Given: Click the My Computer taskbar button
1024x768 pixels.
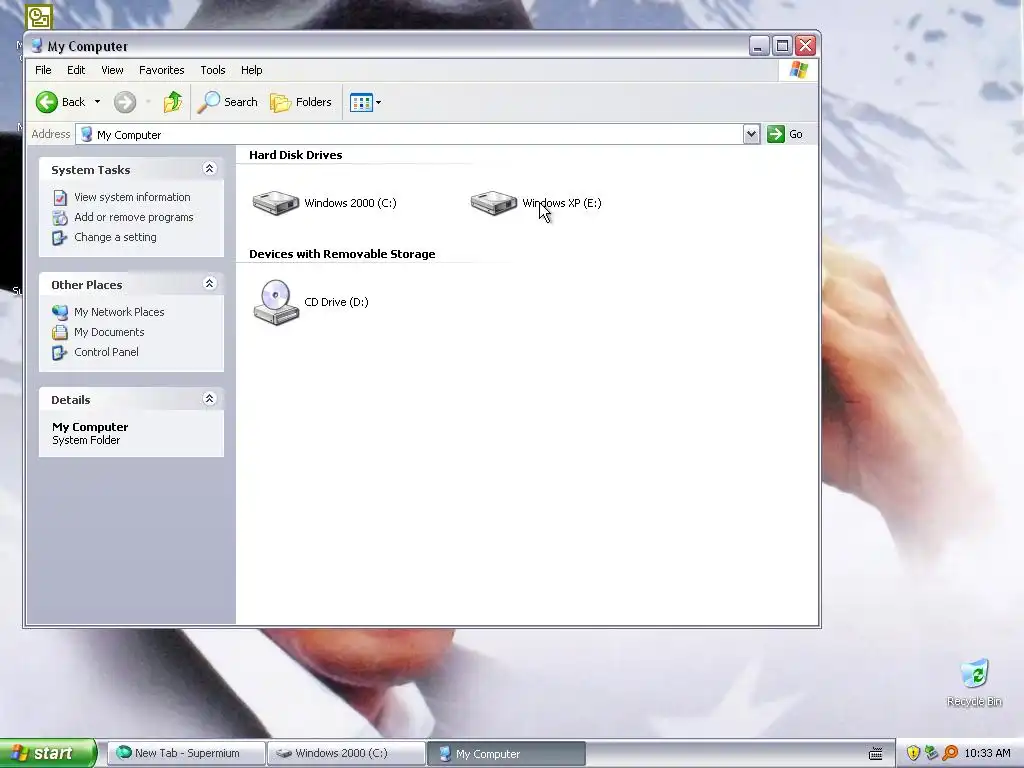Looking at the screenshot, I should pos(507,754).
